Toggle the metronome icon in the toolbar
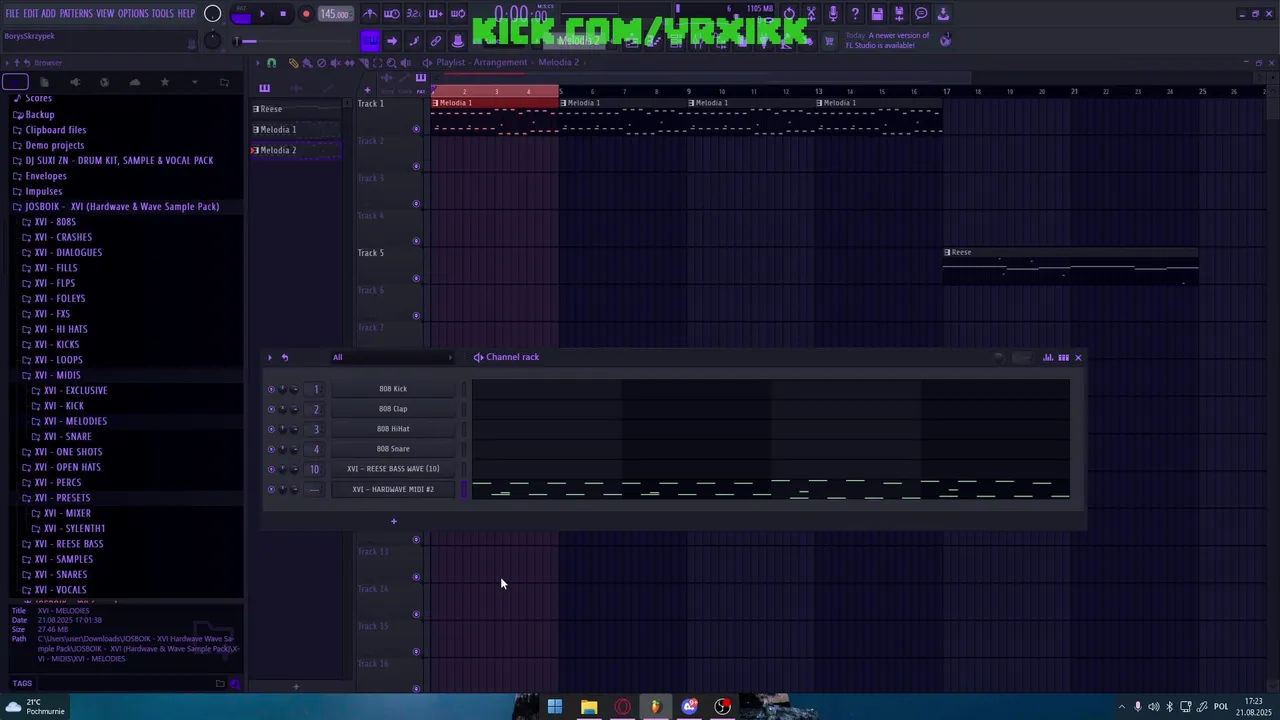Image resolution: width=1280 pixels, height=720 pixels. click(370, 14)
